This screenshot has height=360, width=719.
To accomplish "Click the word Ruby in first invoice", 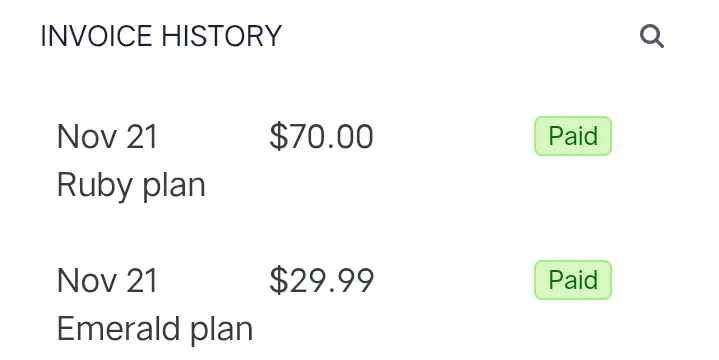I will [x=95, y=186].
